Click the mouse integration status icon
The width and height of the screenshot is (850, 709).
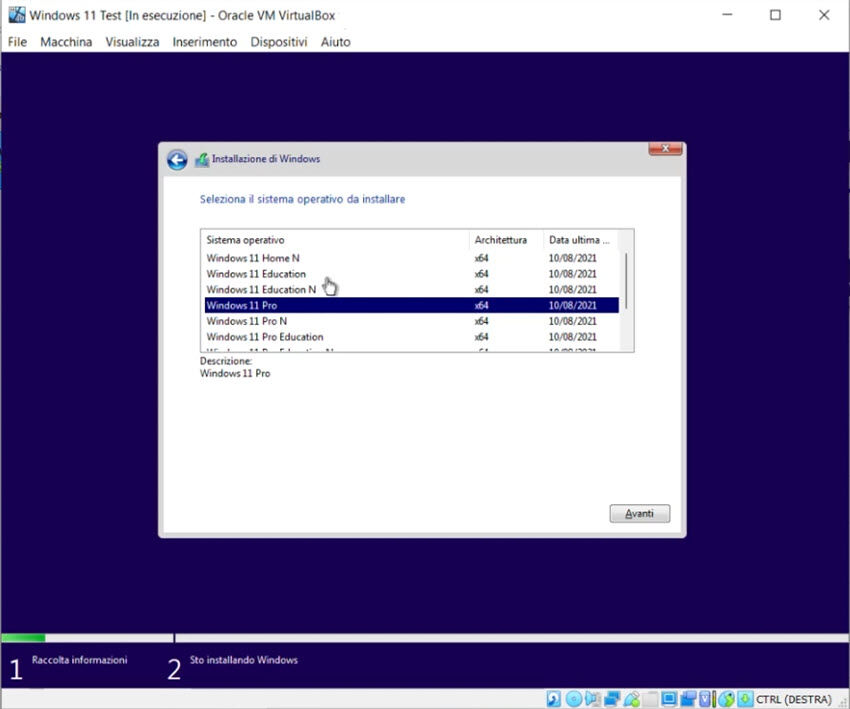coord(726,699)
